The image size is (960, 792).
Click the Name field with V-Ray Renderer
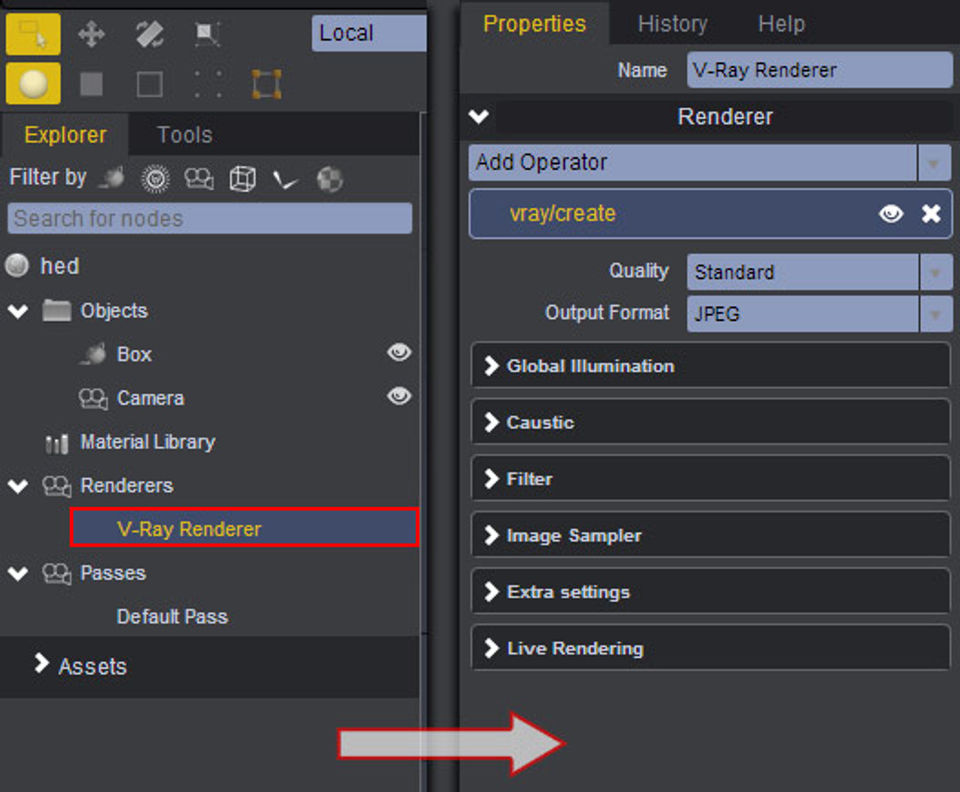click(820, 70)
